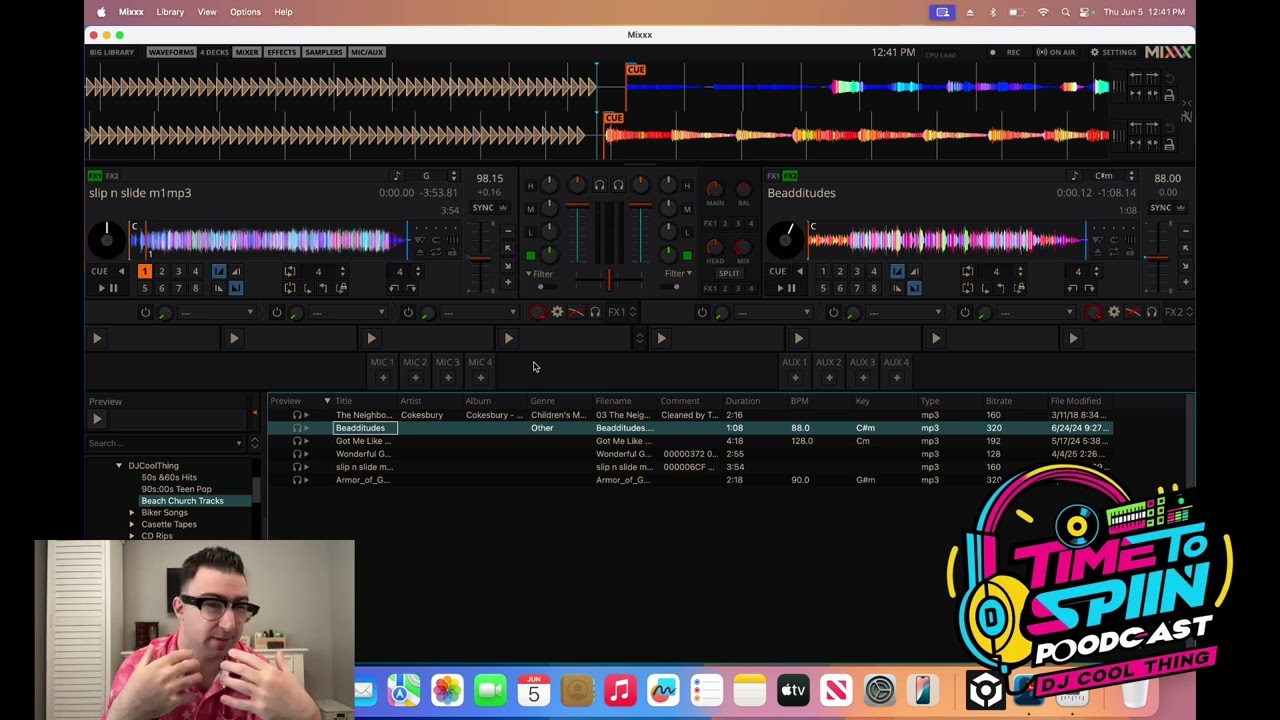Enable ON AIR broadcasting
Image resolution: width=1280 pixels, height=720 pixels.
(1056, 52)
